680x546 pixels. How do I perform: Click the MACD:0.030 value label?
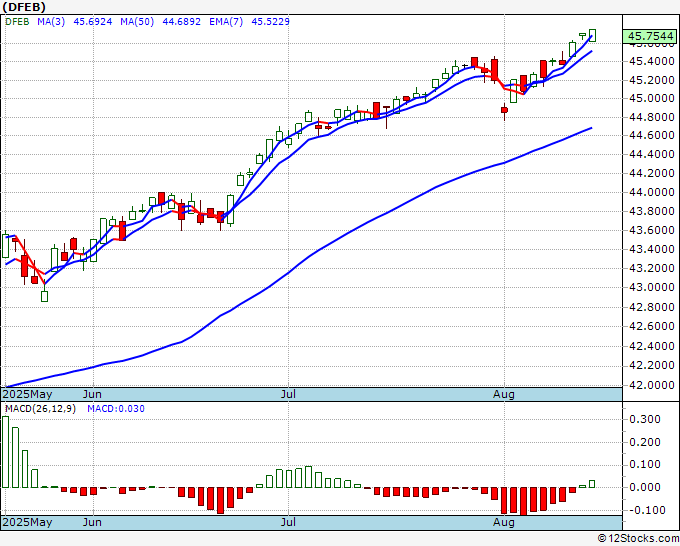pyautogui.click(x=116, y=409)
